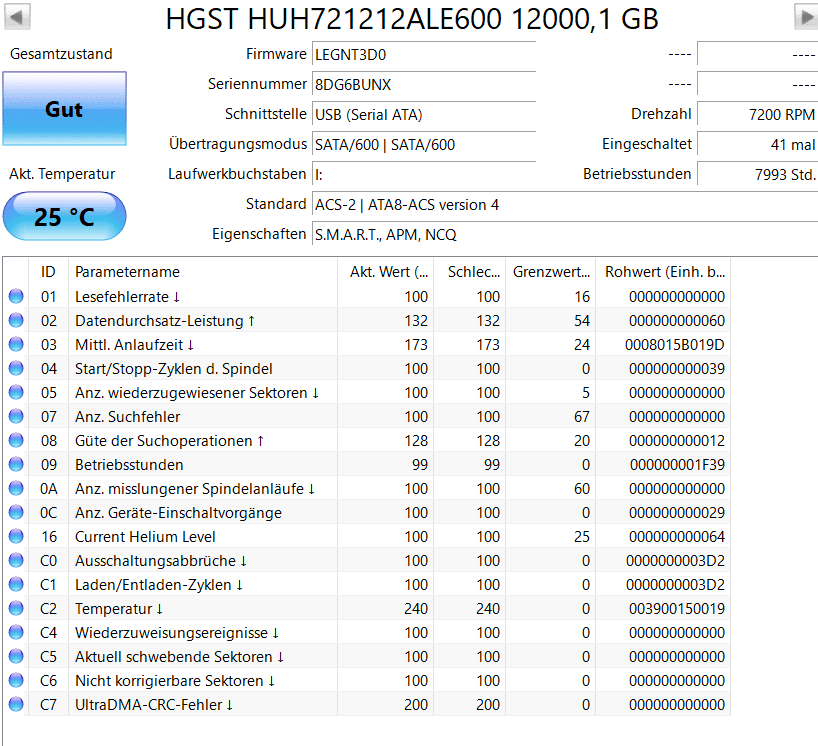
Task: Select the Ausschaltungsabbrüche parameter name
Action: pos(161,561)
